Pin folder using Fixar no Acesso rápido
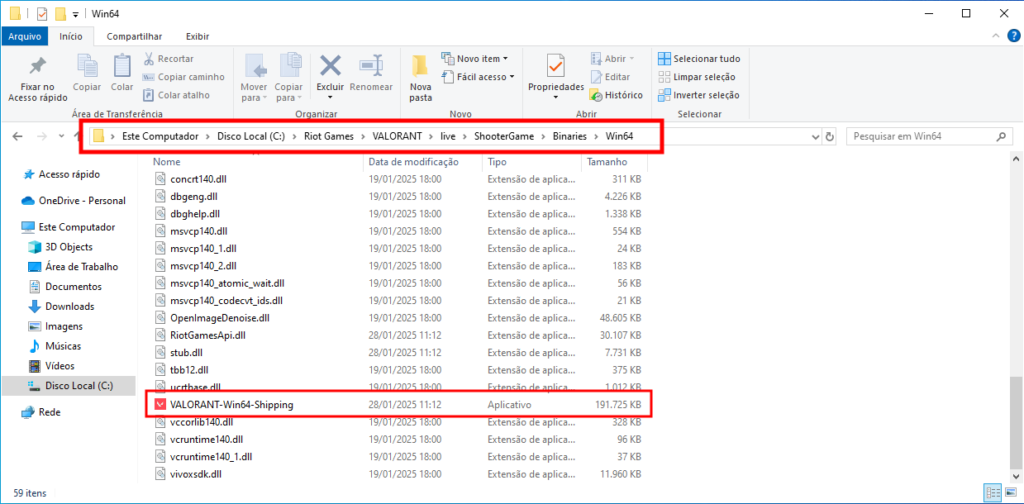This screenshot has height=504, width=1024. tap(37, 78)
